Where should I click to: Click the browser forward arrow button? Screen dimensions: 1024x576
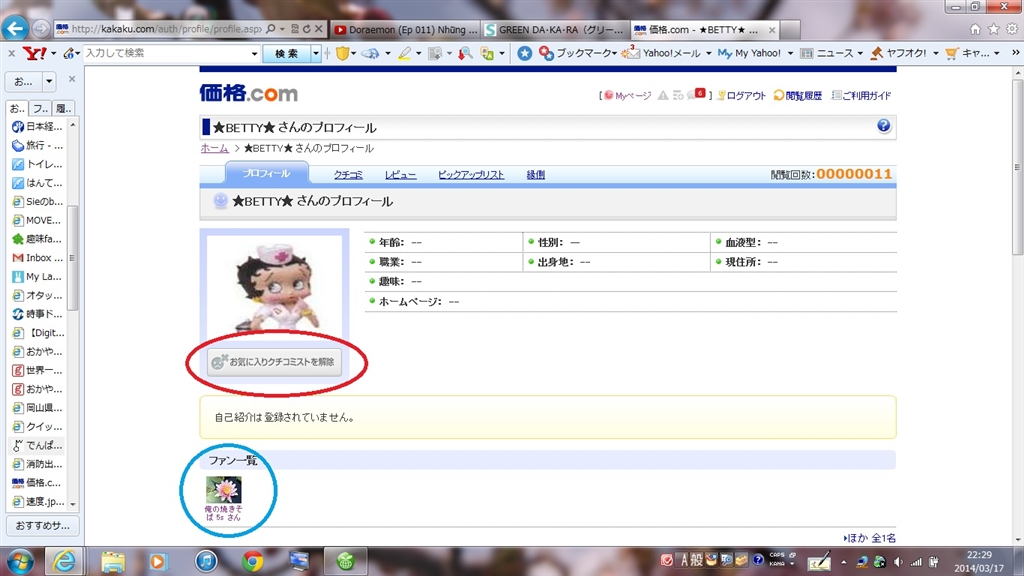pos(40,29)
